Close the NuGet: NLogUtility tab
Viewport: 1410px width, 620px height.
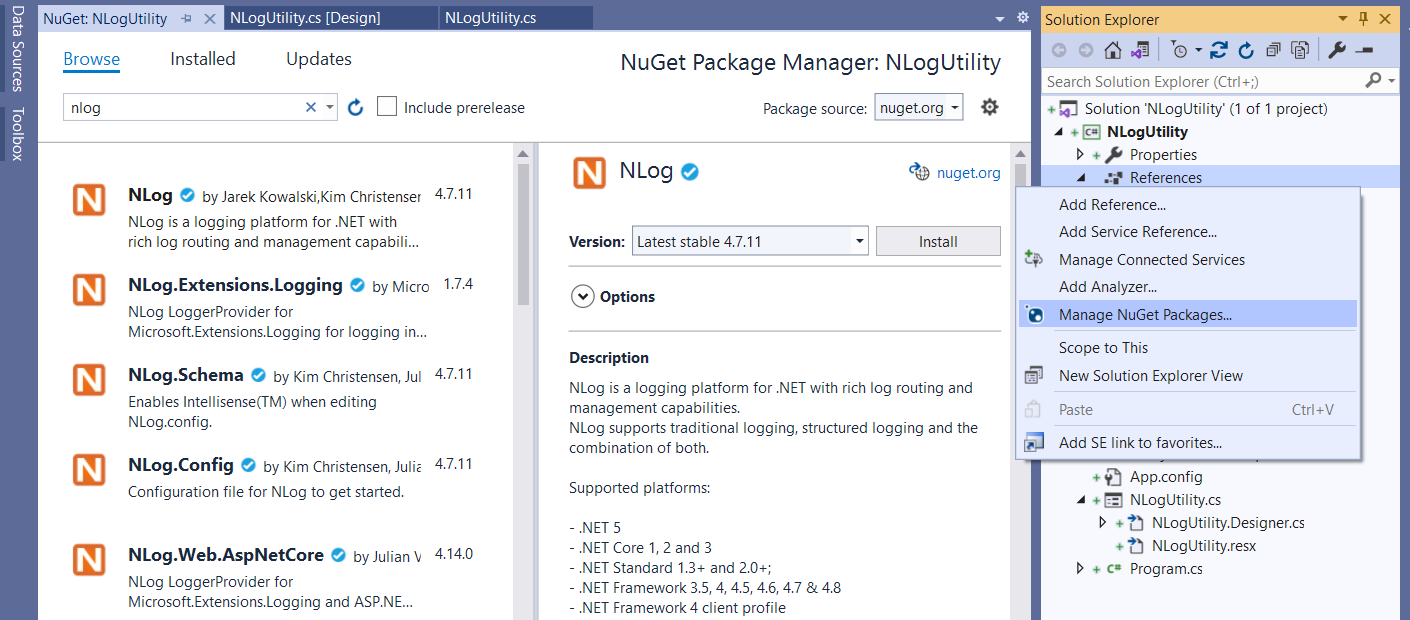coord(209,19)
